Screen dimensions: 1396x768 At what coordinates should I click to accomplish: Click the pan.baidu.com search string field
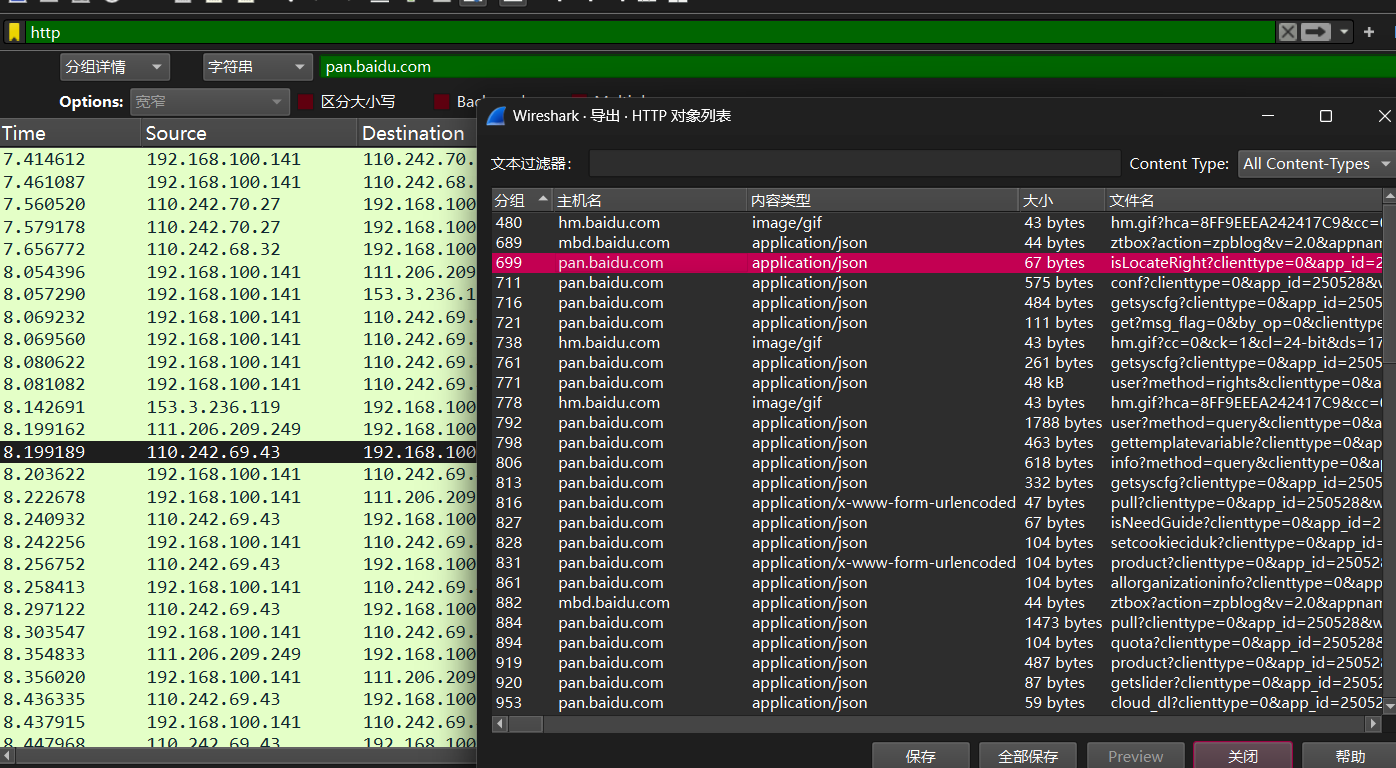pos(857,67)
